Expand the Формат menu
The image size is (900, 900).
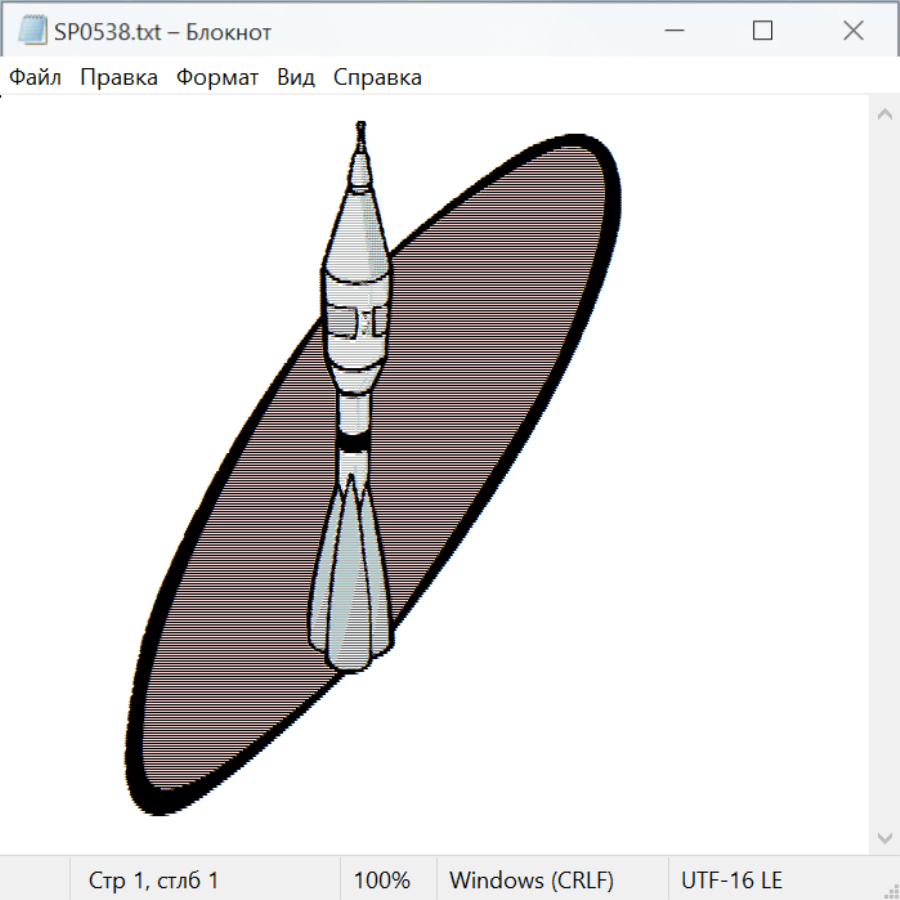pos(217,78)
